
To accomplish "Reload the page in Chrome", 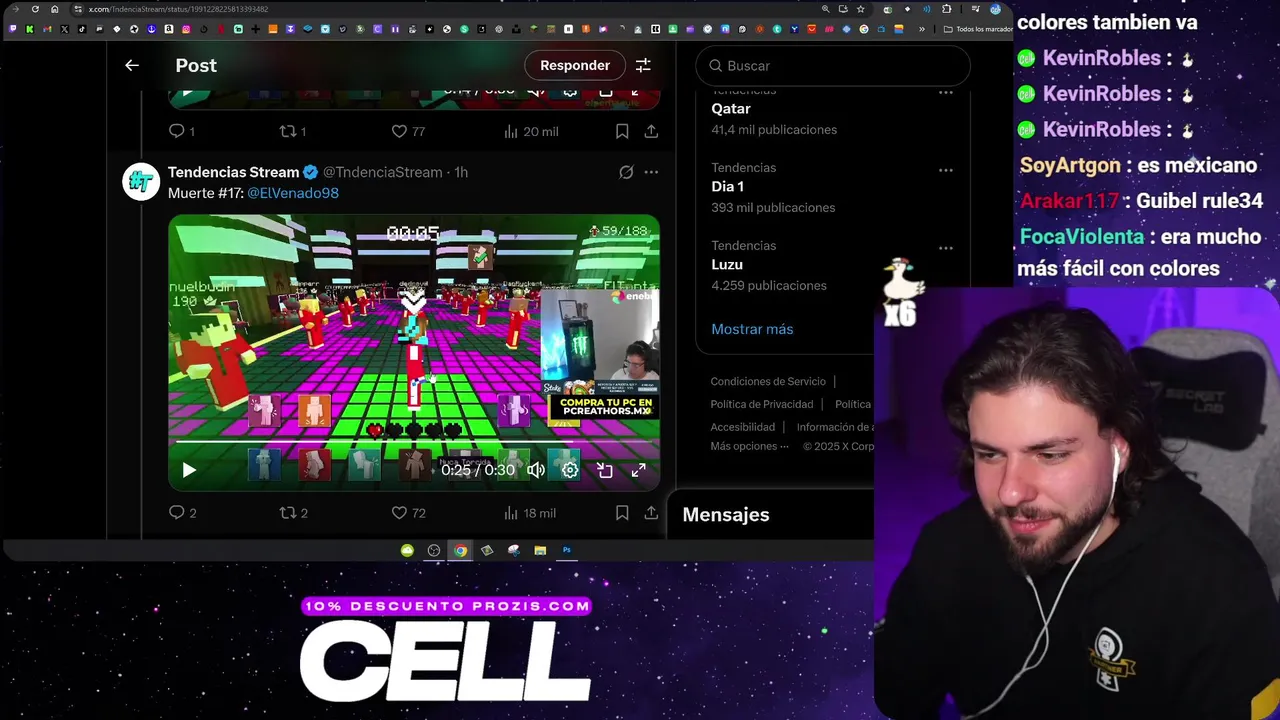I will (x=35, y=9).
